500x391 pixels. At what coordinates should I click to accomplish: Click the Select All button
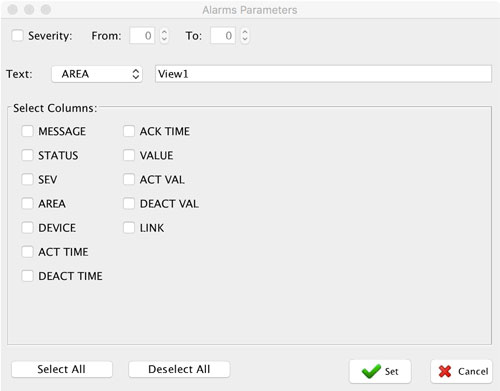click(62, 369)
